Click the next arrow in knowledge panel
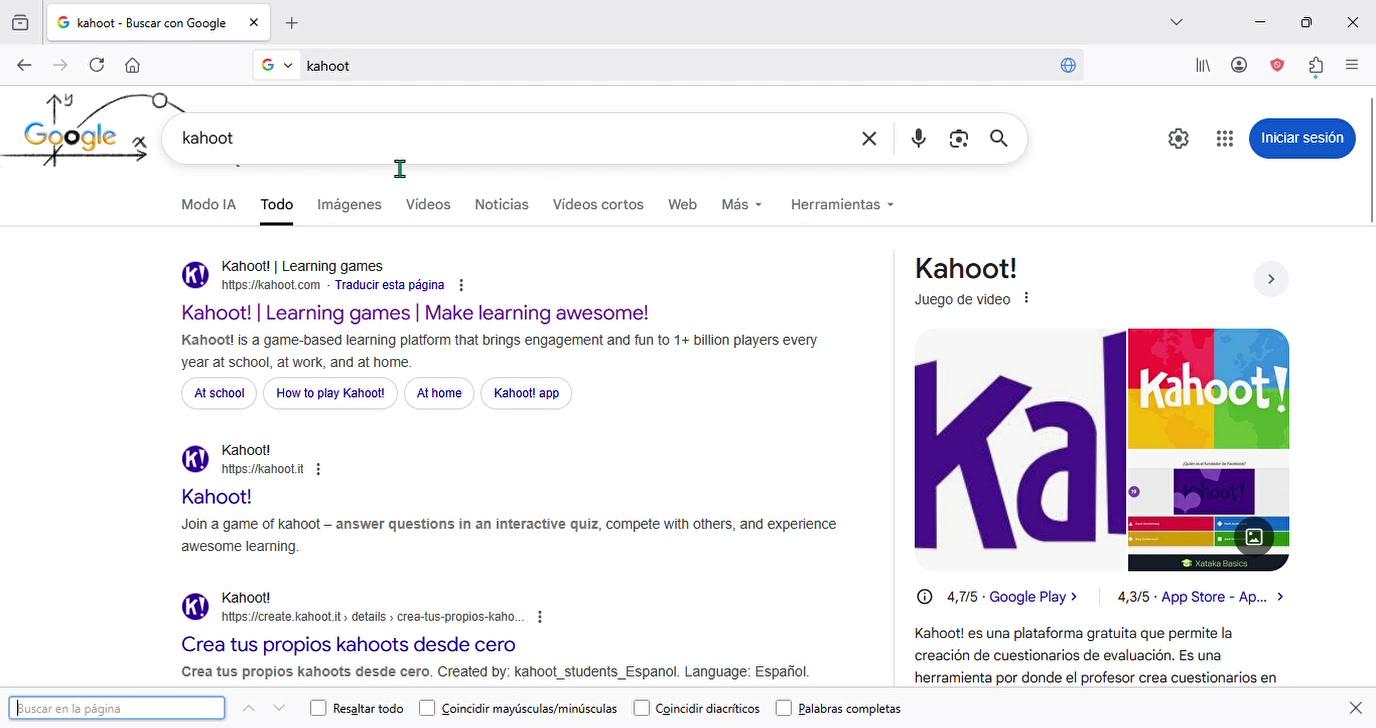1376x728 pixels. coord(1271,279)
